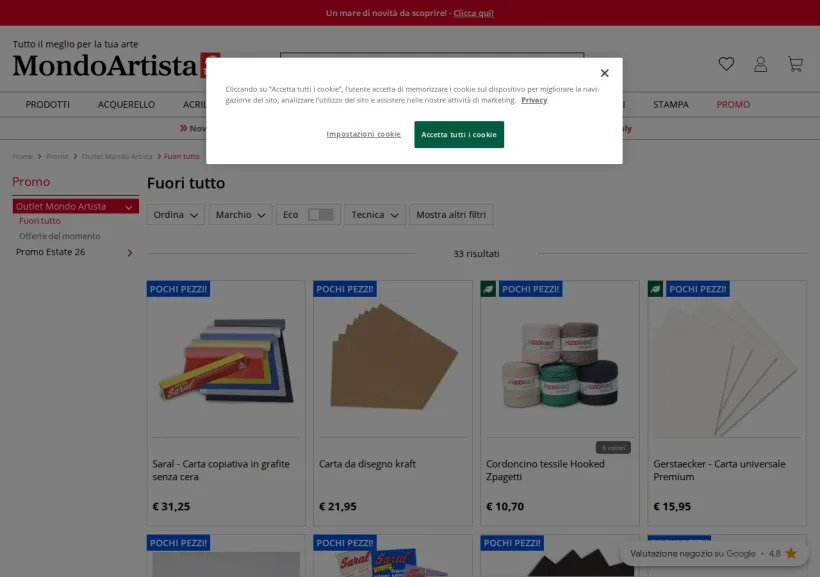Click Carta da disegno kraft title

pyautogui.click(x=367, y=463)
